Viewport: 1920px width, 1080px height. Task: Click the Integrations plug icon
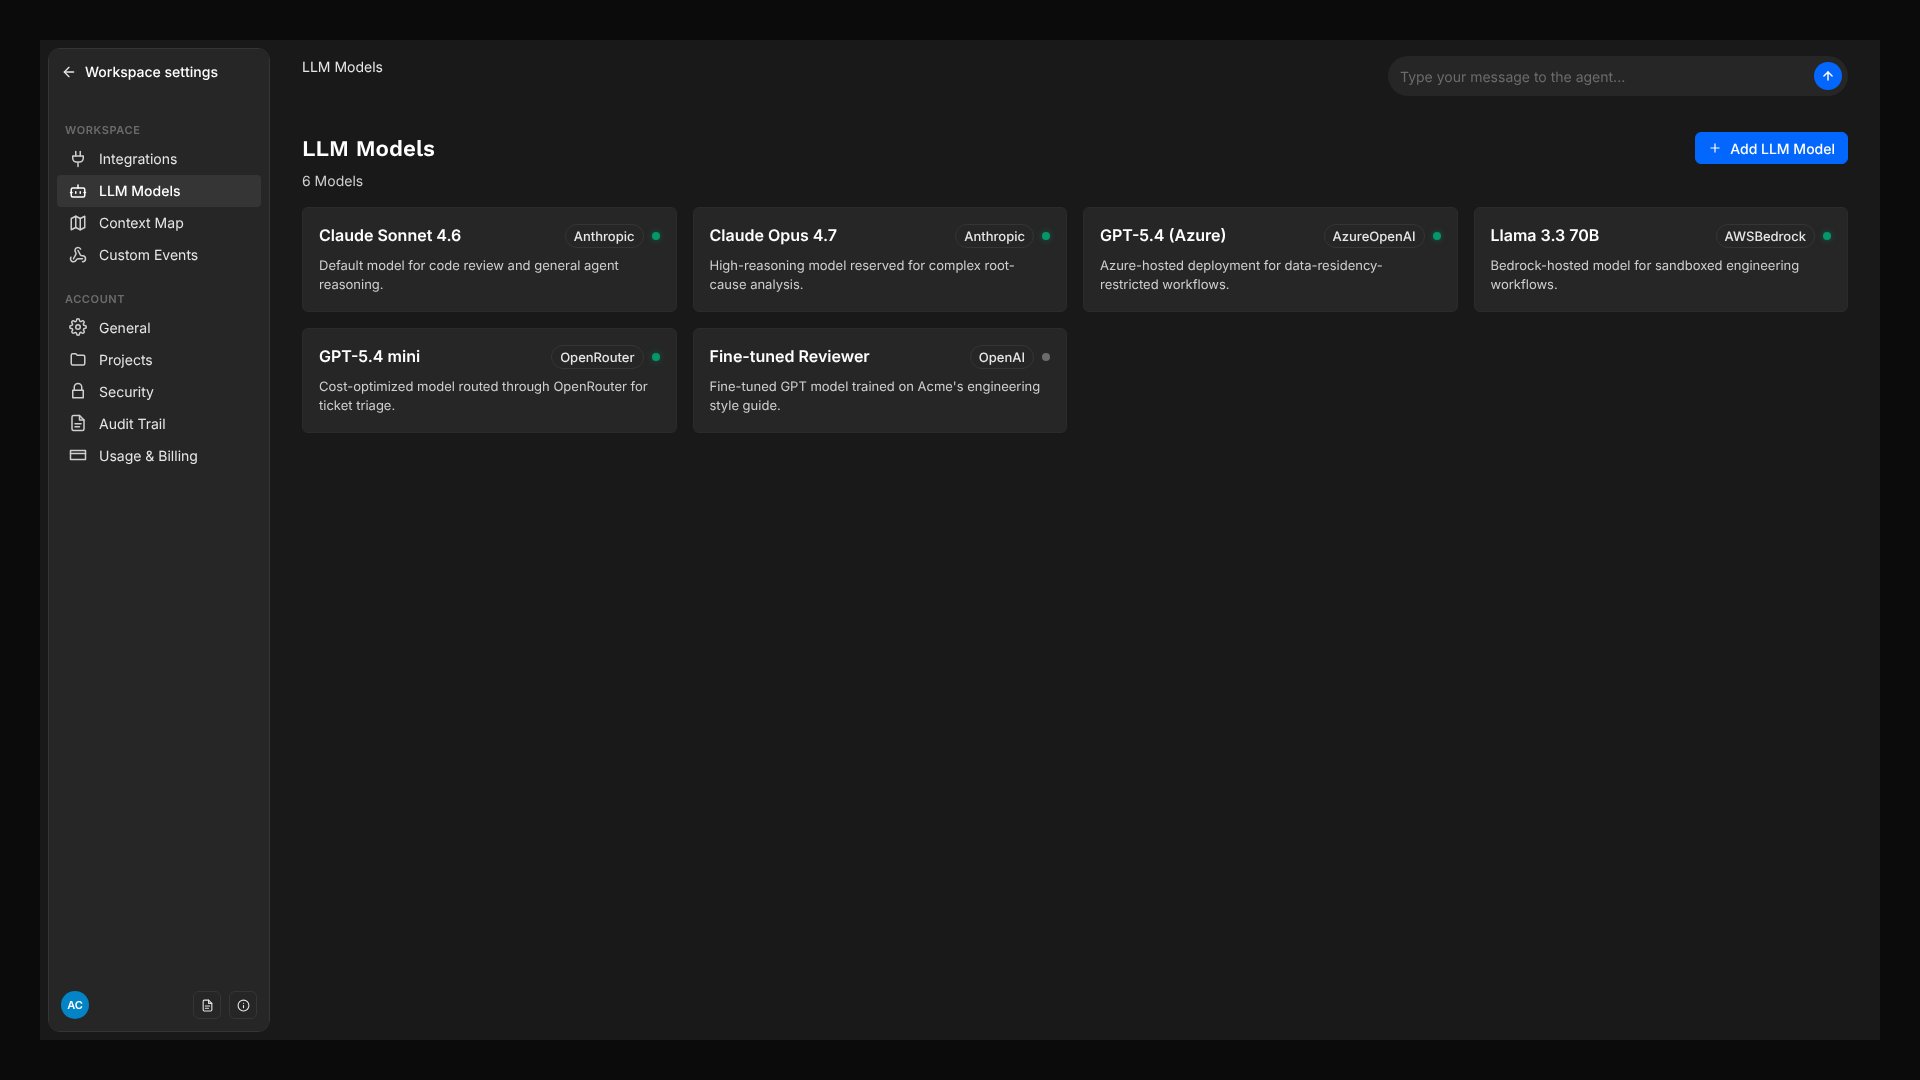click(78, 159)
